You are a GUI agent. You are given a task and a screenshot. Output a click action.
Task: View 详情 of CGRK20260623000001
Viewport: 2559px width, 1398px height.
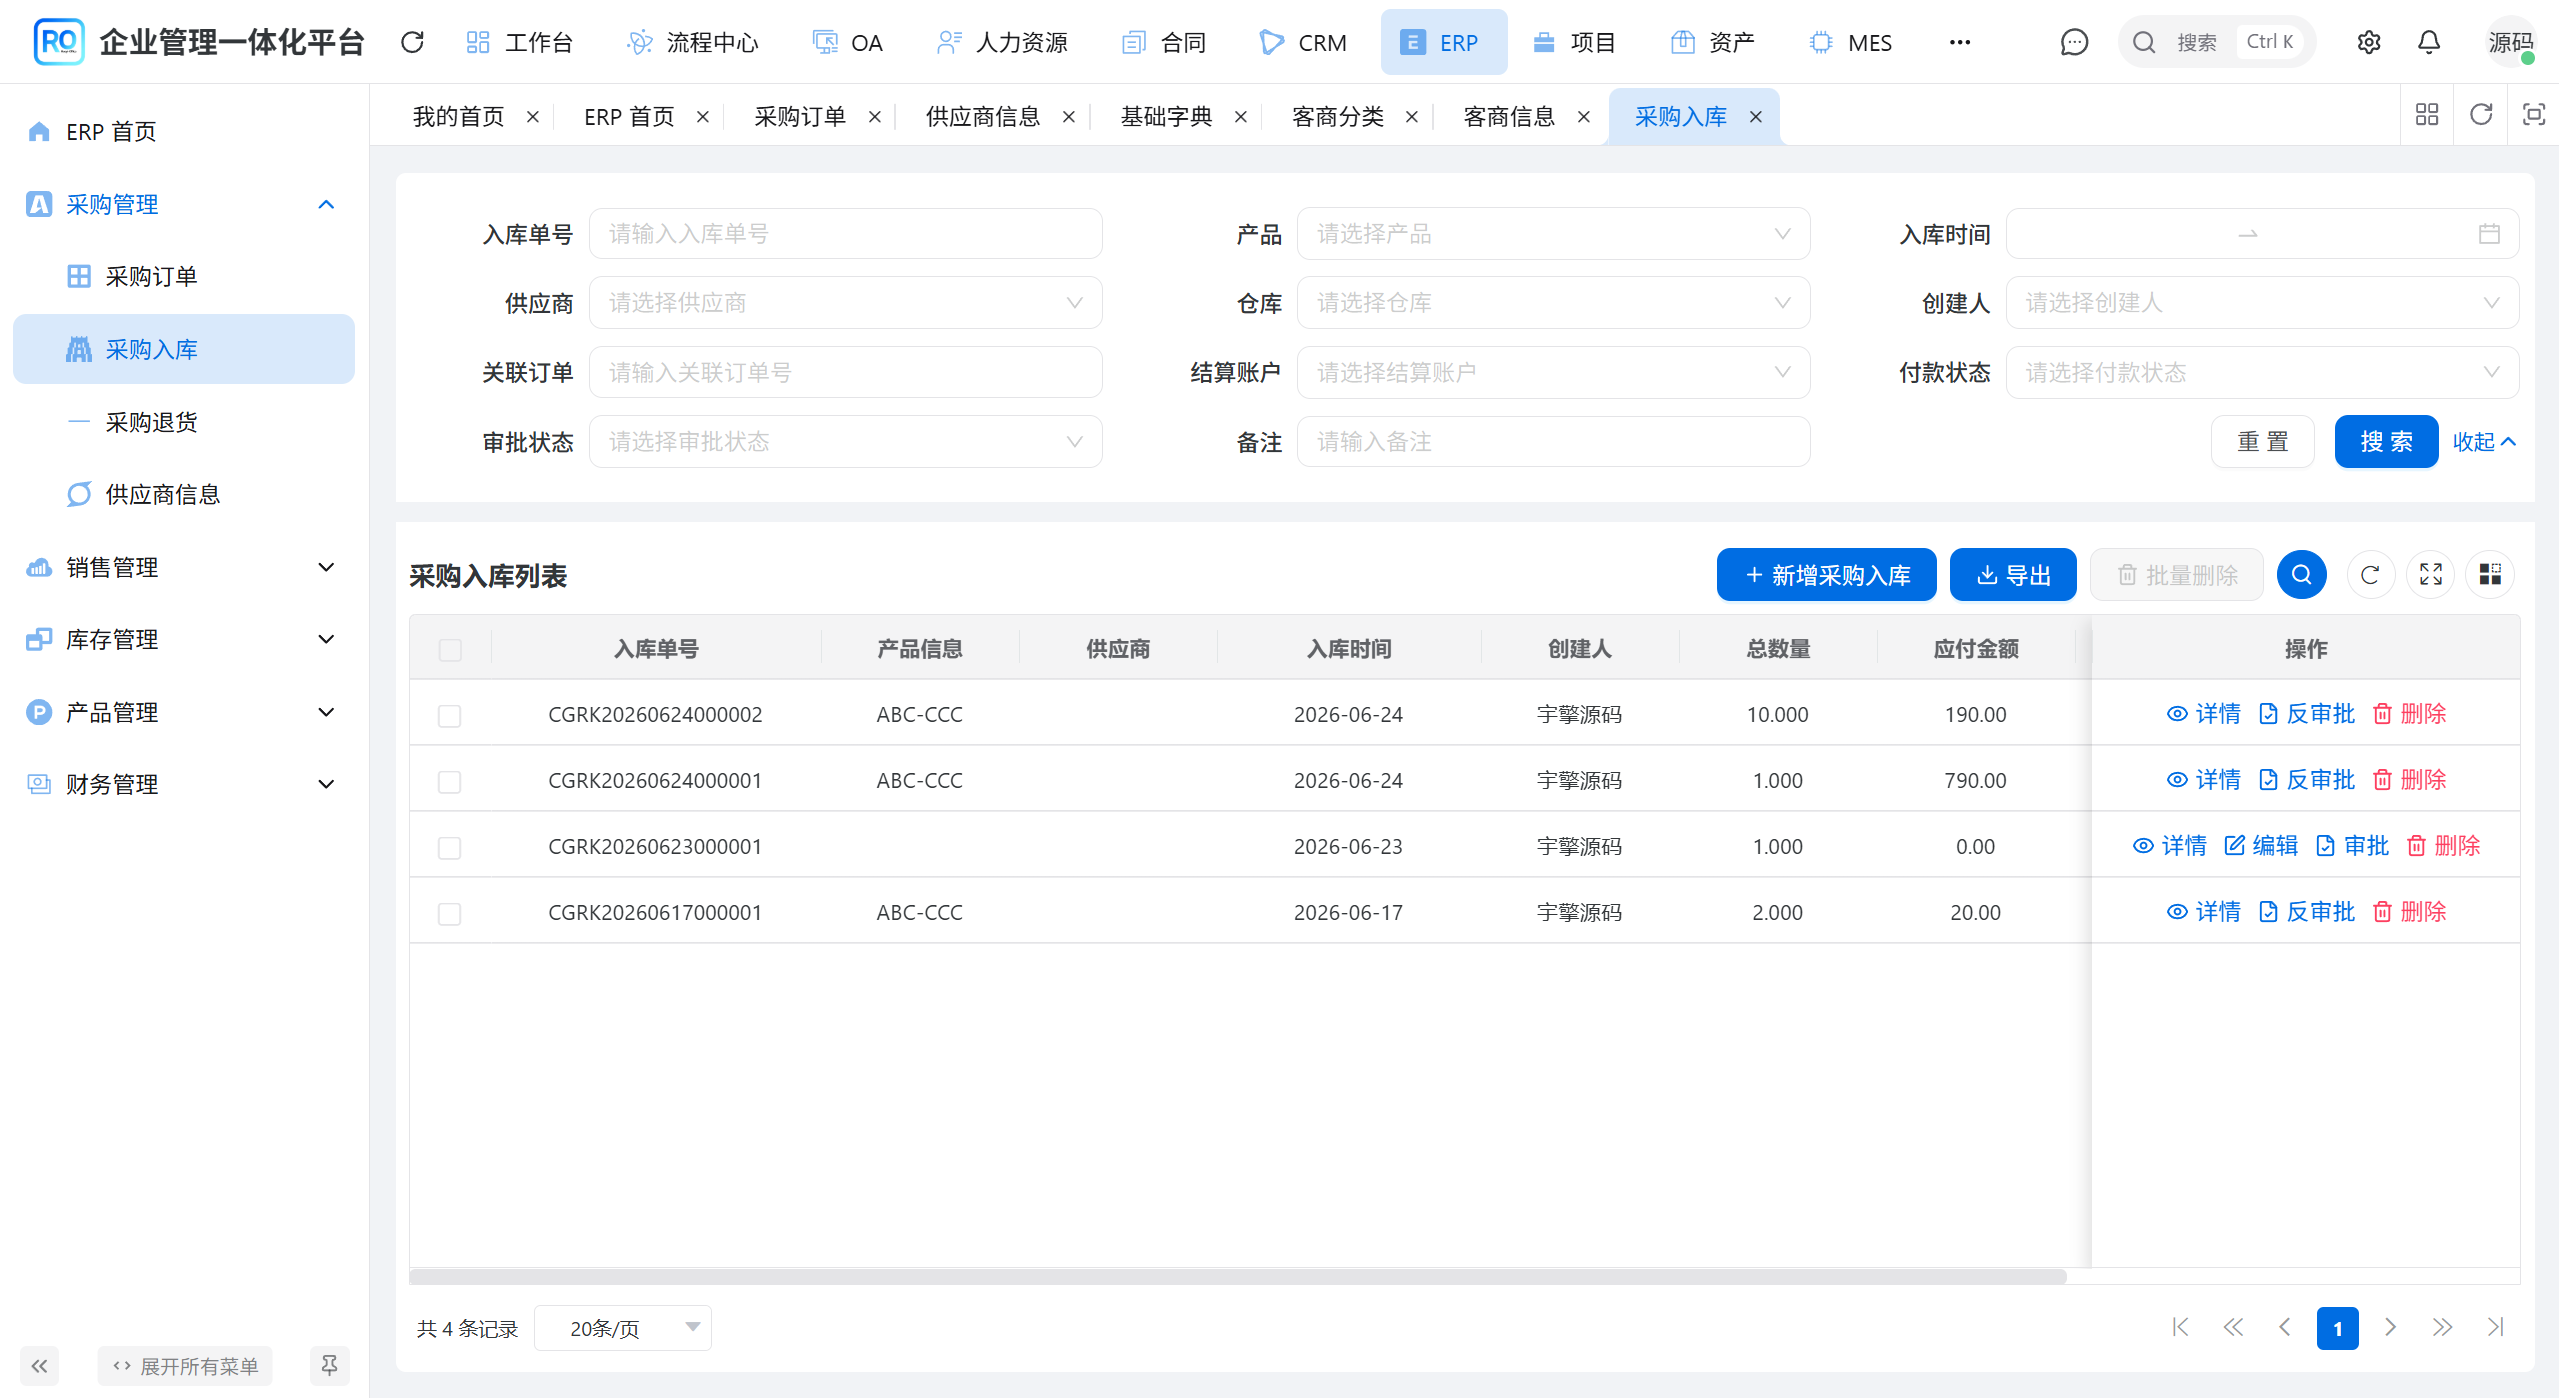(2169, 846)
